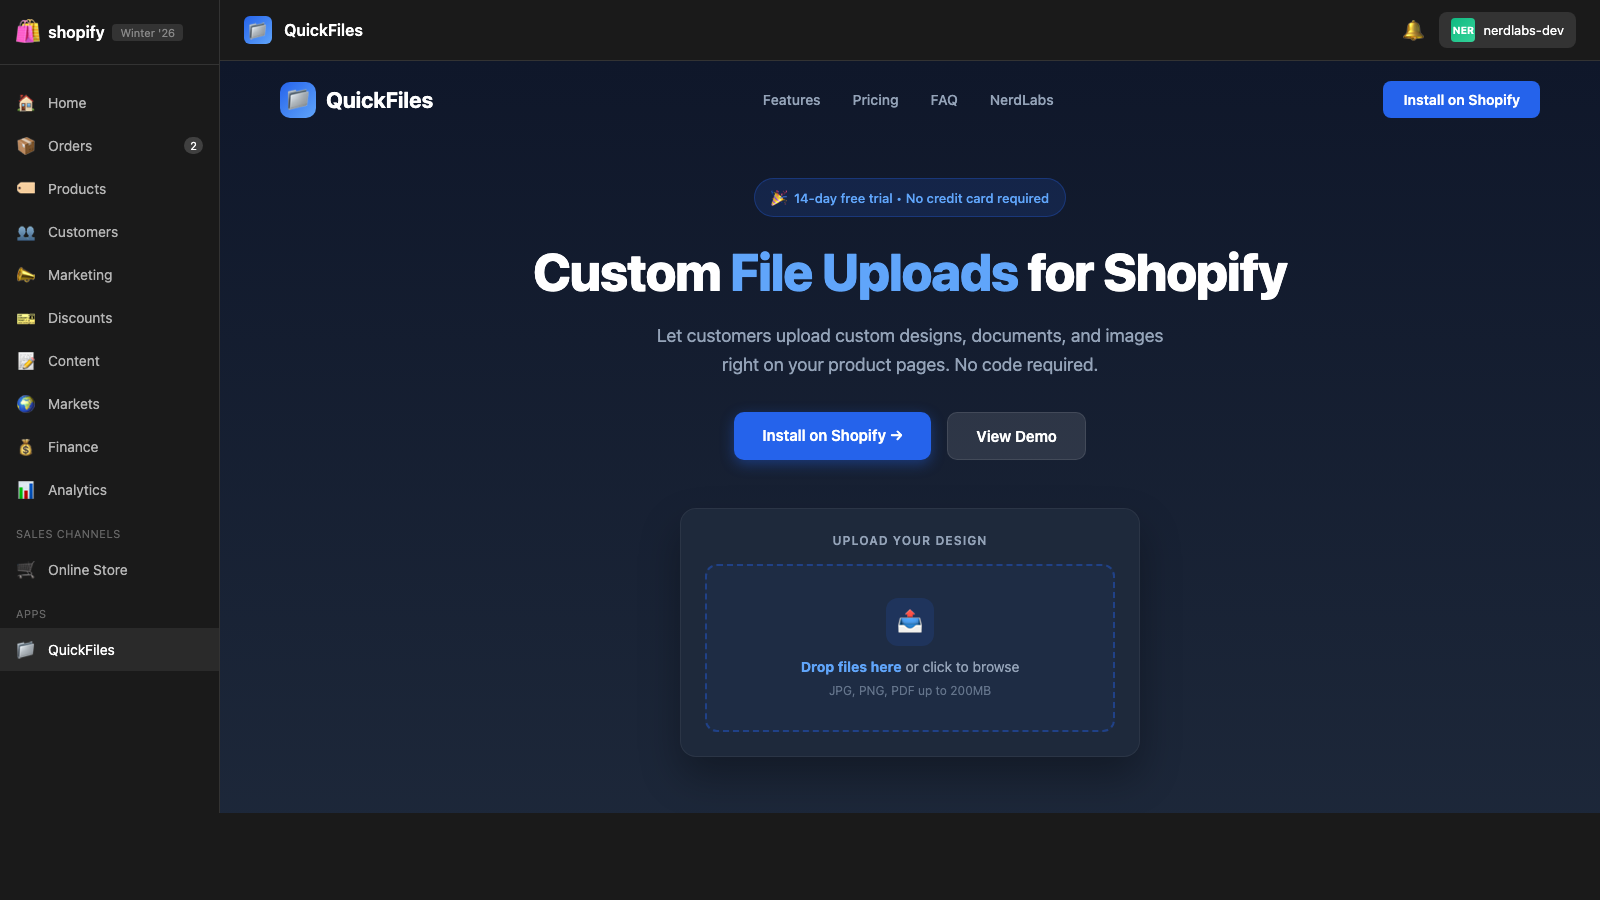Select the QuickFiles app in sidebar
The height and width of the screenshot is (900, 1600).
110,650
